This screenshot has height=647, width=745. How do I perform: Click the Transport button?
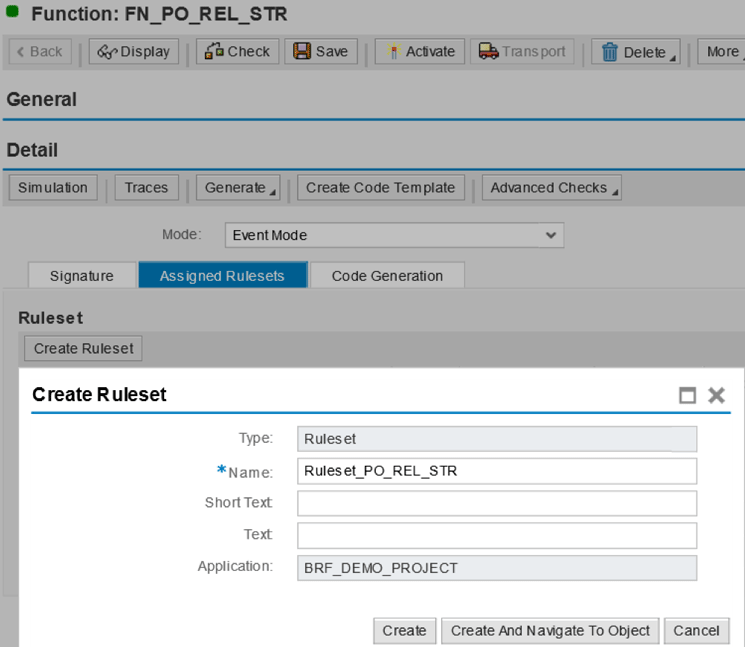point(522,51)
